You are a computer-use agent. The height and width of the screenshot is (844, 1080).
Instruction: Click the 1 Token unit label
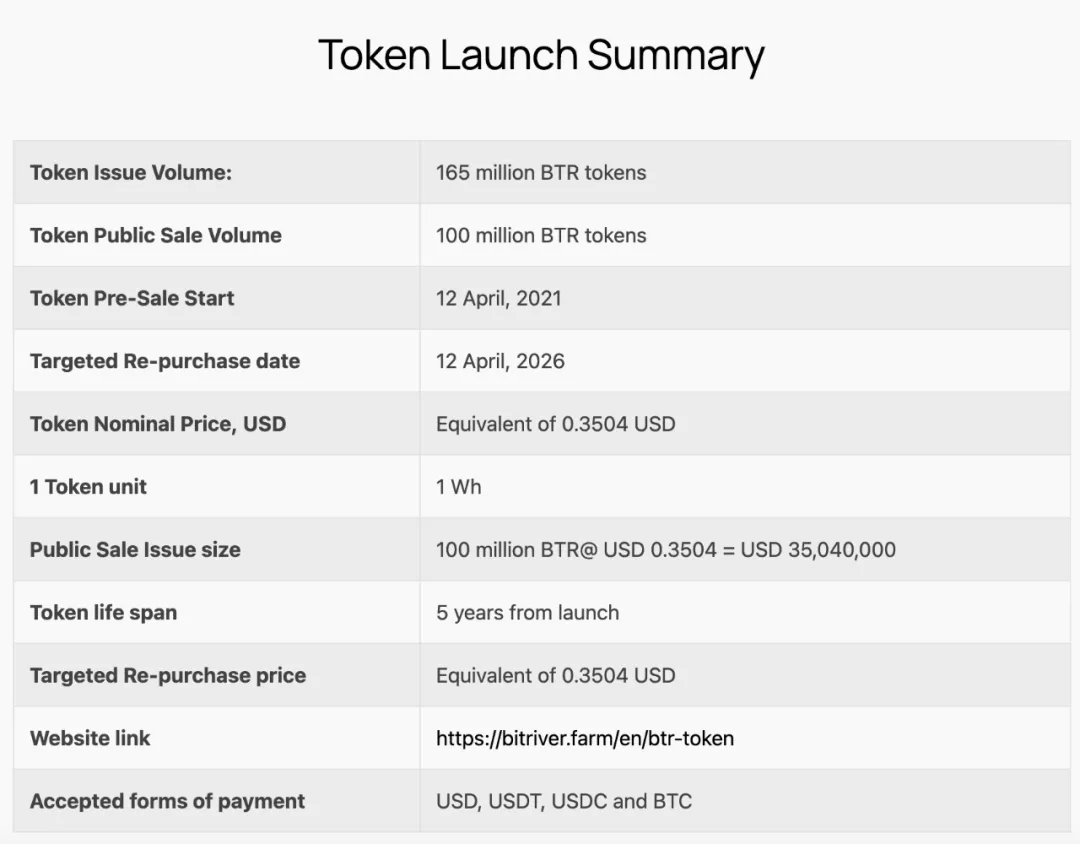[88, 487]
